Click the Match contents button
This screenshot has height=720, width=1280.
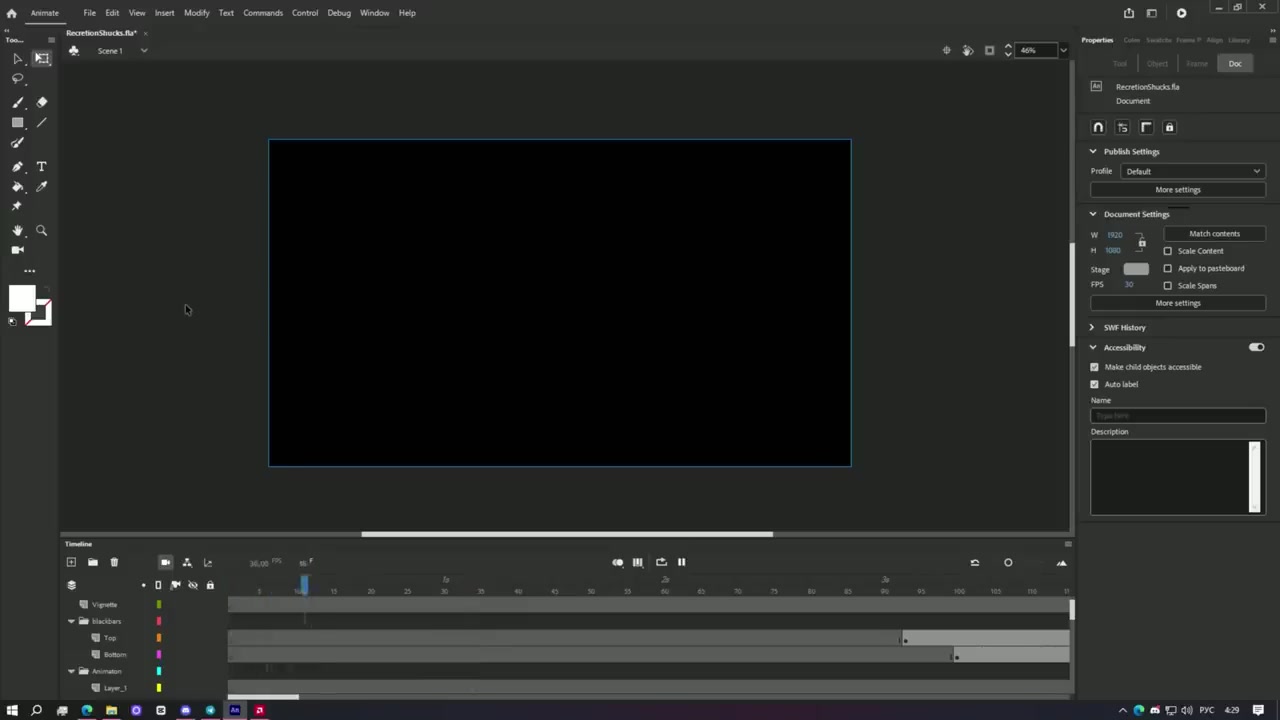(x=1214, y=234)
